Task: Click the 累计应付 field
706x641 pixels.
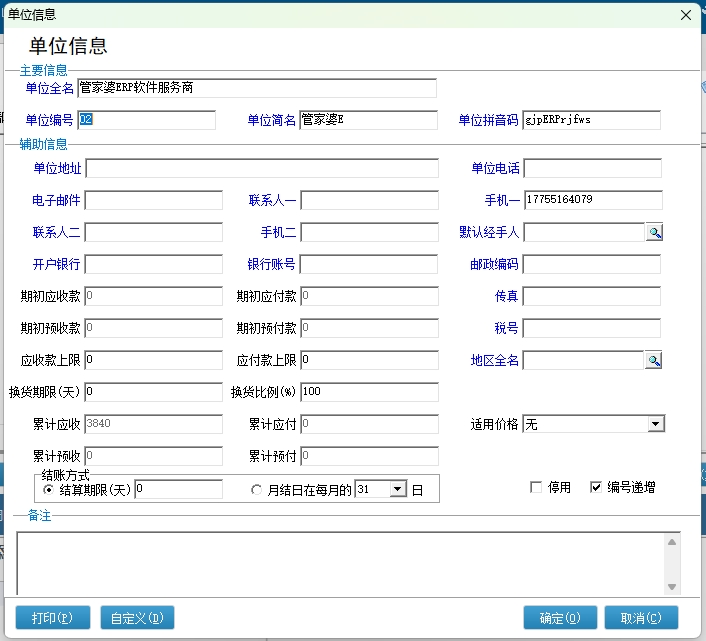Action: pyautogui.click(x=370, y=424)
